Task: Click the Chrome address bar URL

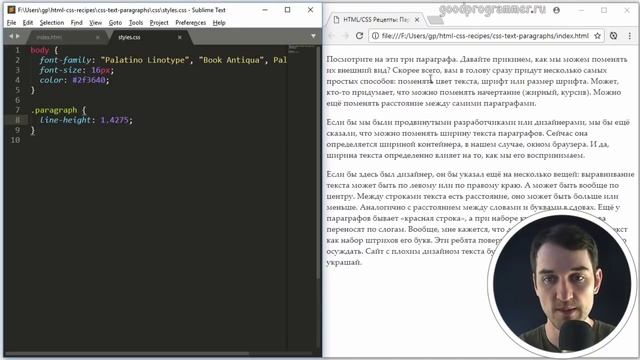Action: coord(485,36)
